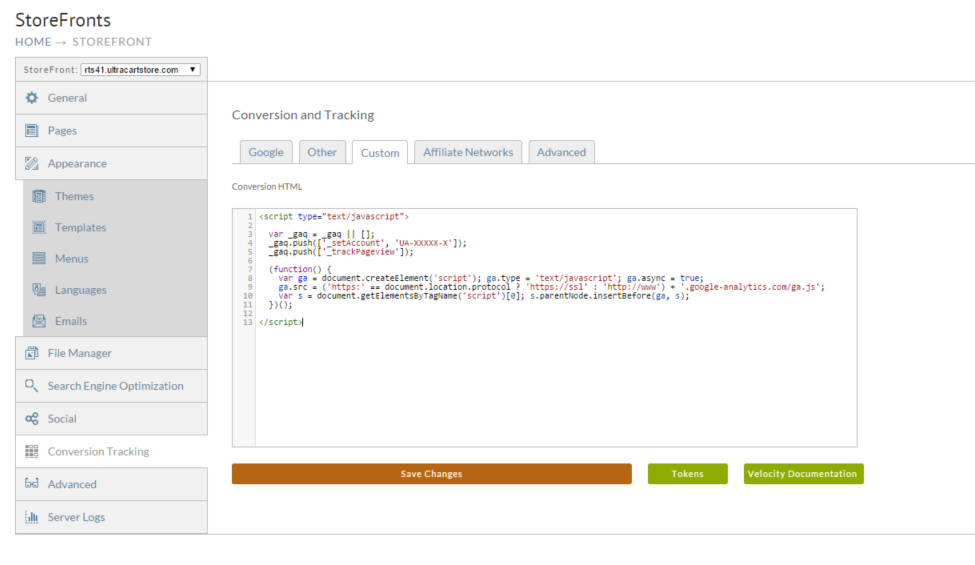This screenshot has width=975, height=565.
Task: Click the Languages icon
Action: point(39,290)
